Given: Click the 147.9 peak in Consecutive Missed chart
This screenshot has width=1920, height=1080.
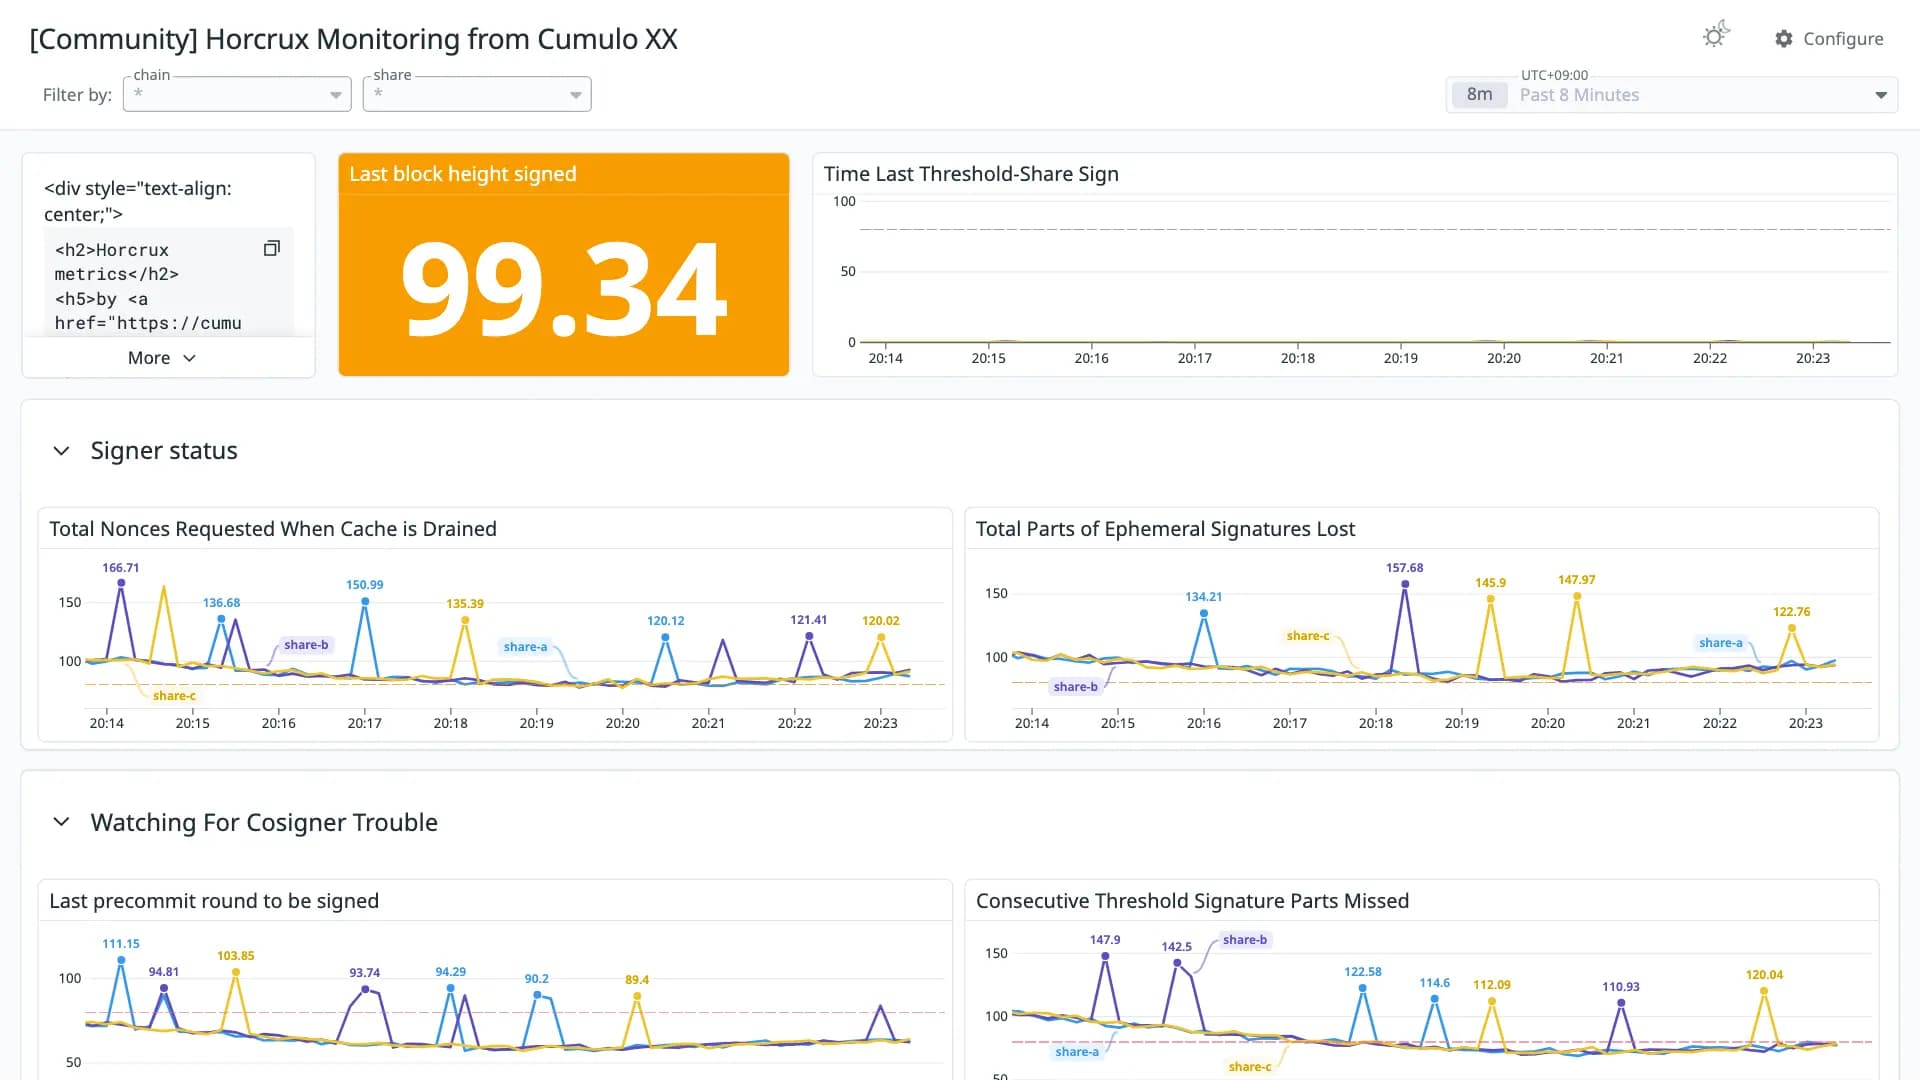Looking at the screenshot, I should [x=1105, y=956].
